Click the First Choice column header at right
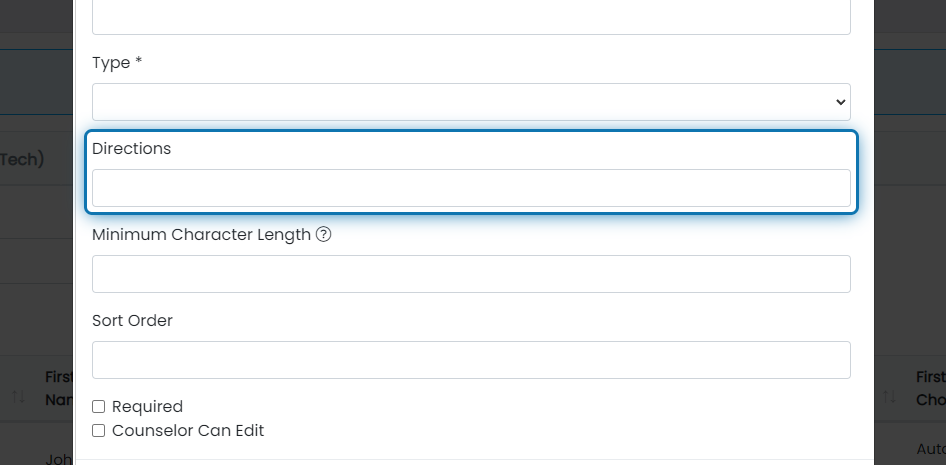Image resolution: width=946 pixels, height=465 pixels. click(x=930, y=388)
